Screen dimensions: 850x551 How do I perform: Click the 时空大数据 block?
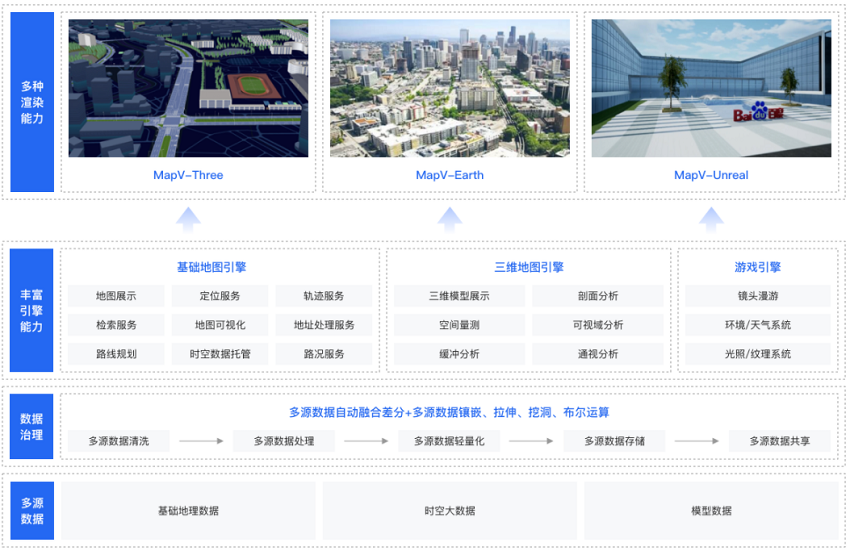coord(449,510)
